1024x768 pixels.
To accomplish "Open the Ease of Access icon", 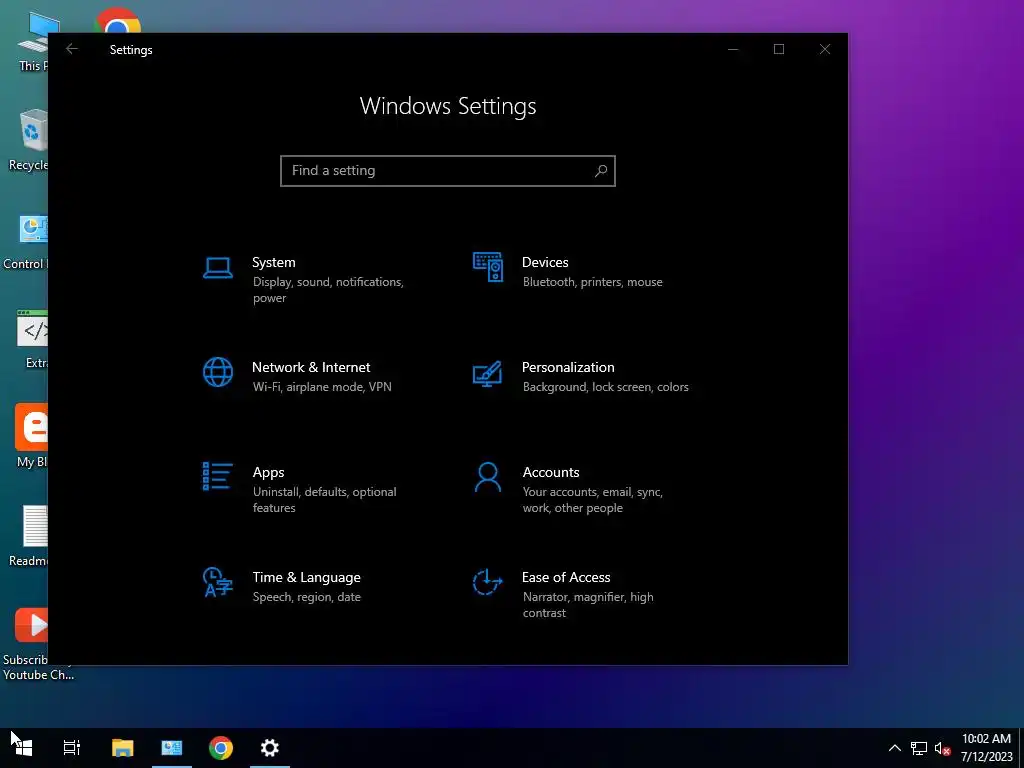I will tap(487, 582).
